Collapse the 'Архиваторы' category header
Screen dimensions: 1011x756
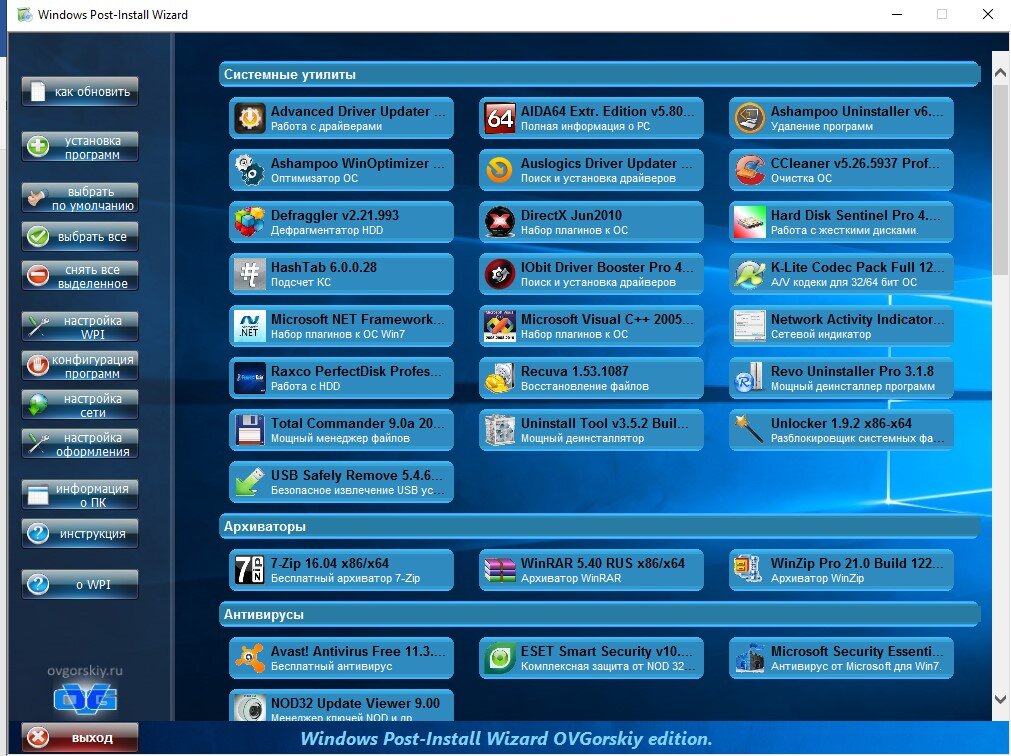[600, 526]
